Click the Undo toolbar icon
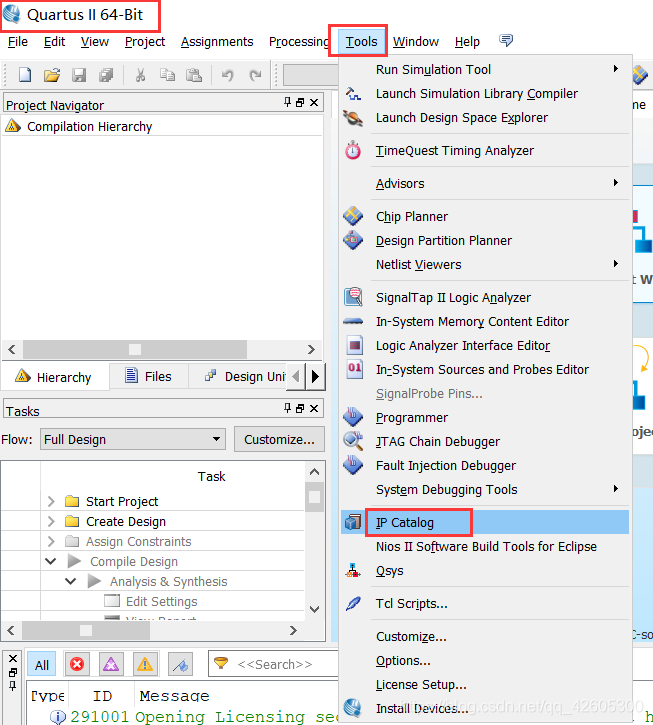Viewport: 653px width, 725px height. pyautogui.click(x=228, y=74)
